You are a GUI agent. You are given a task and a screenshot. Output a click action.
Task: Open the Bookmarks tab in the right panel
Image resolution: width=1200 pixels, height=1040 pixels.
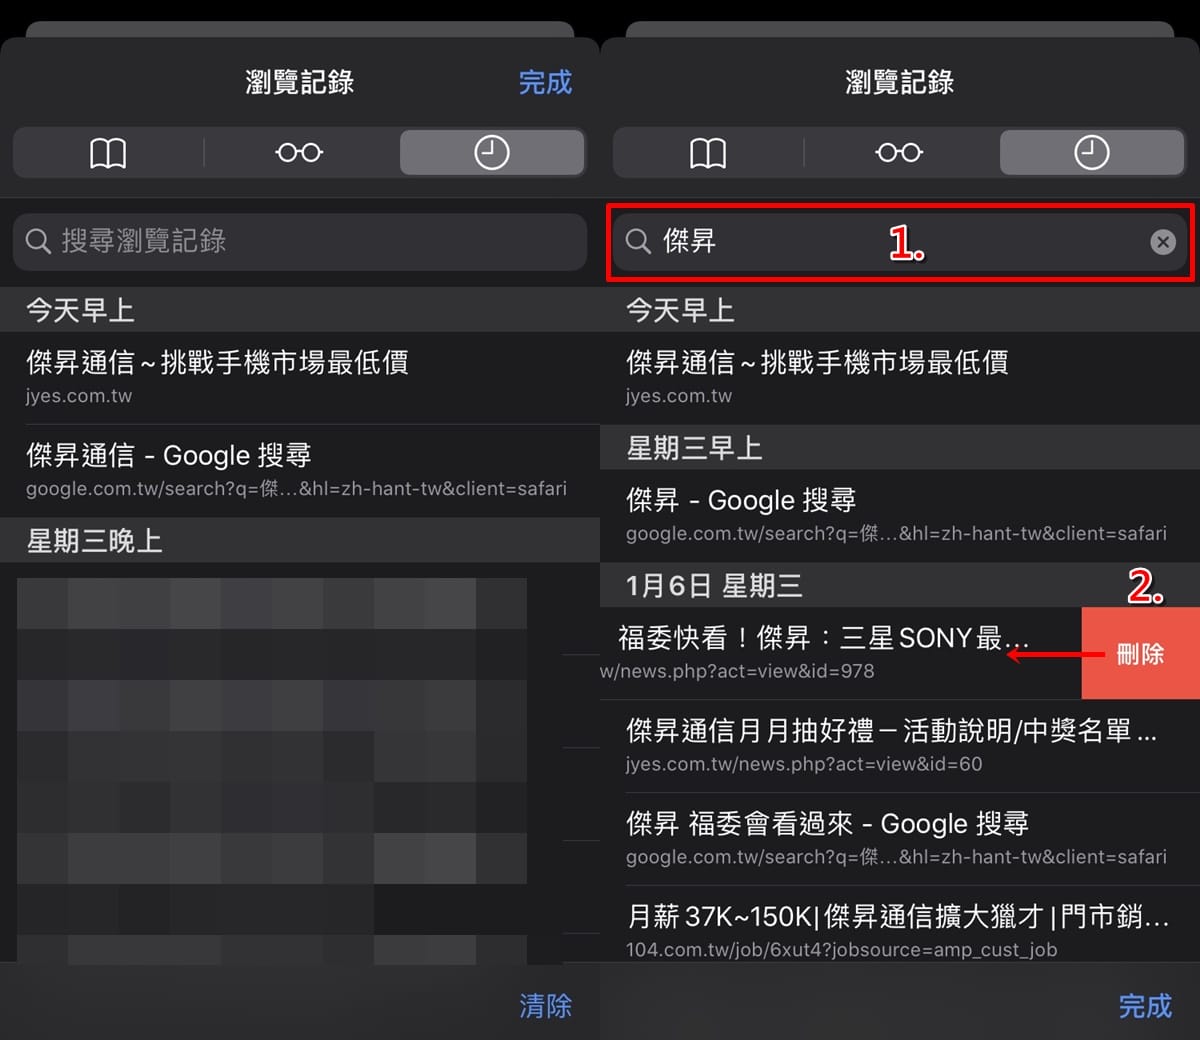[708, 153]
